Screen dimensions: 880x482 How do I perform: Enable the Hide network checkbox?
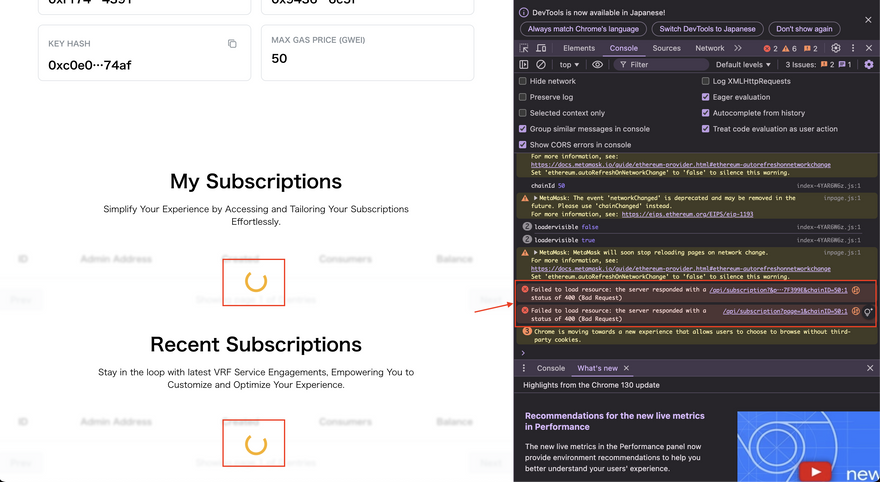click(x=523, y=81)
